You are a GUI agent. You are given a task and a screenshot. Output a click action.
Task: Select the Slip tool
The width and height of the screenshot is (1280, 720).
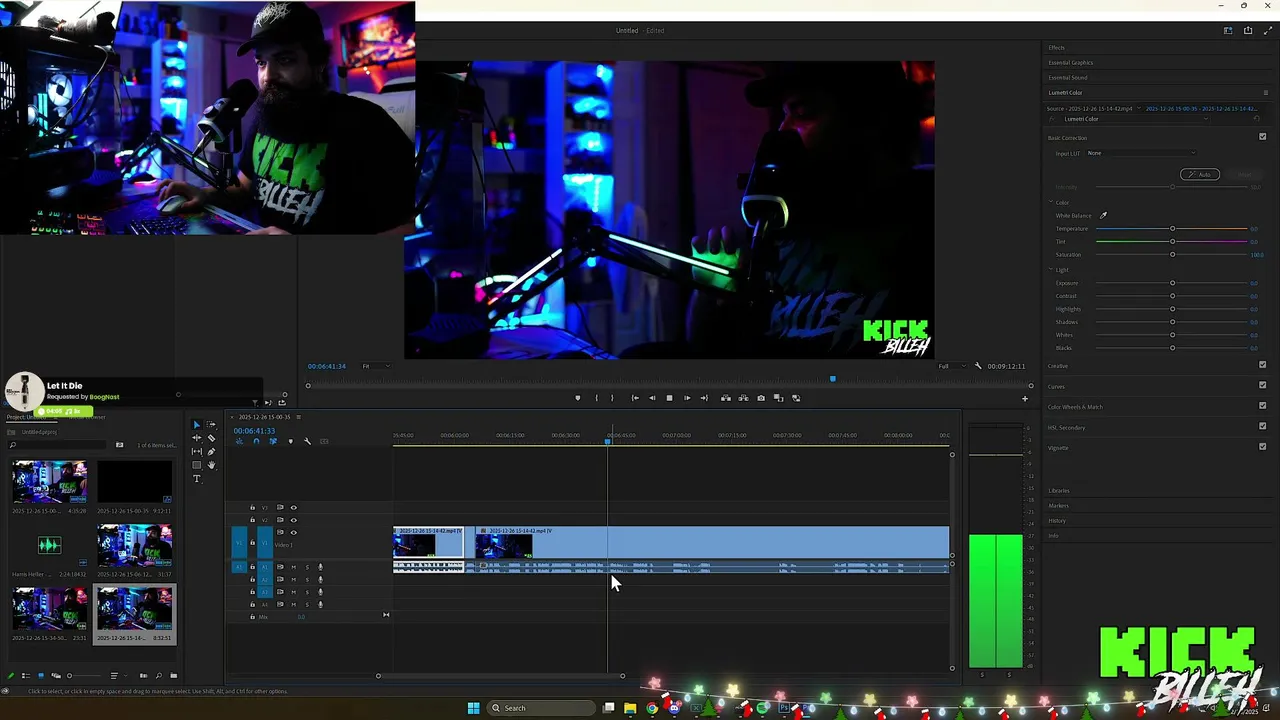point(197,451)
